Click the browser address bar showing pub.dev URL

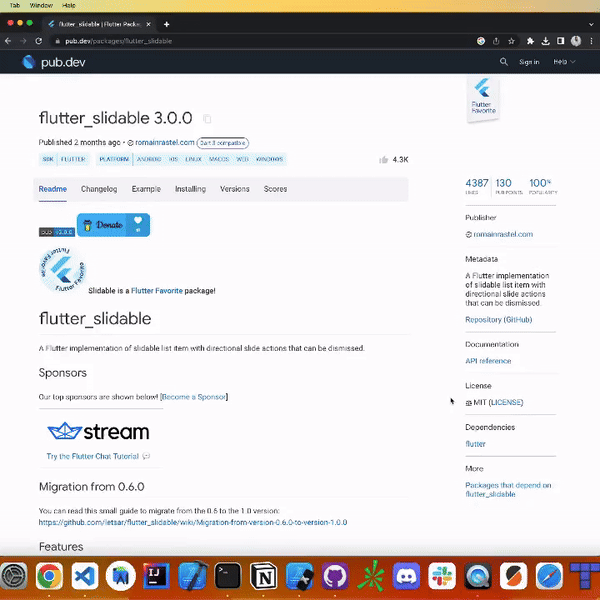(250, 41)
